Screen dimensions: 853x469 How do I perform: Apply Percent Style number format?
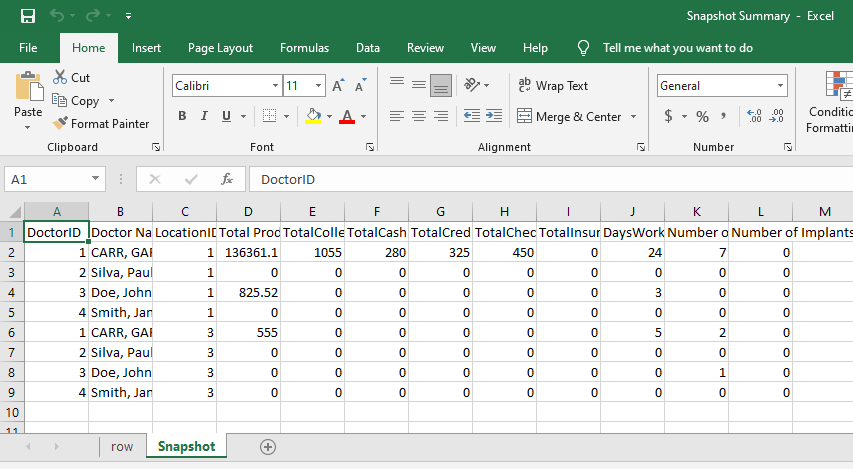pyautogui.click(x=702, y=117)
